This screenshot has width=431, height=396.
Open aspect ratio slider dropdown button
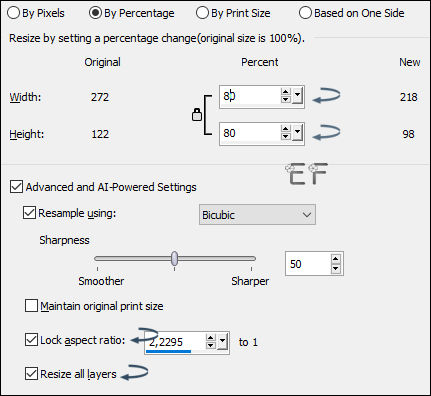pos(222,342)
